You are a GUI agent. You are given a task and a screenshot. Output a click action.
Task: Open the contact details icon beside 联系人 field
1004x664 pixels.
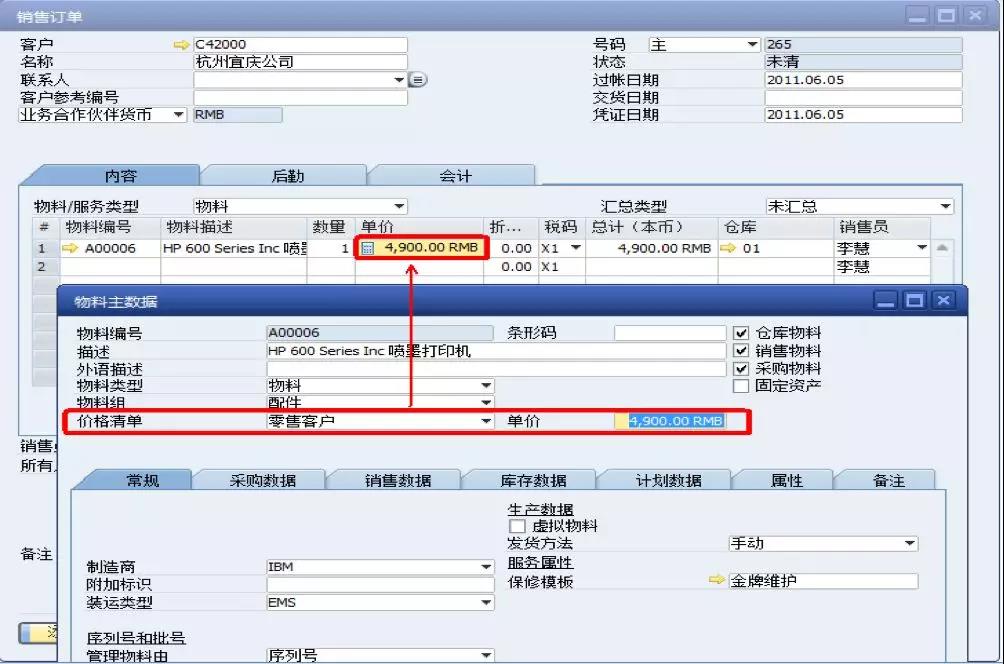[418, 78]
